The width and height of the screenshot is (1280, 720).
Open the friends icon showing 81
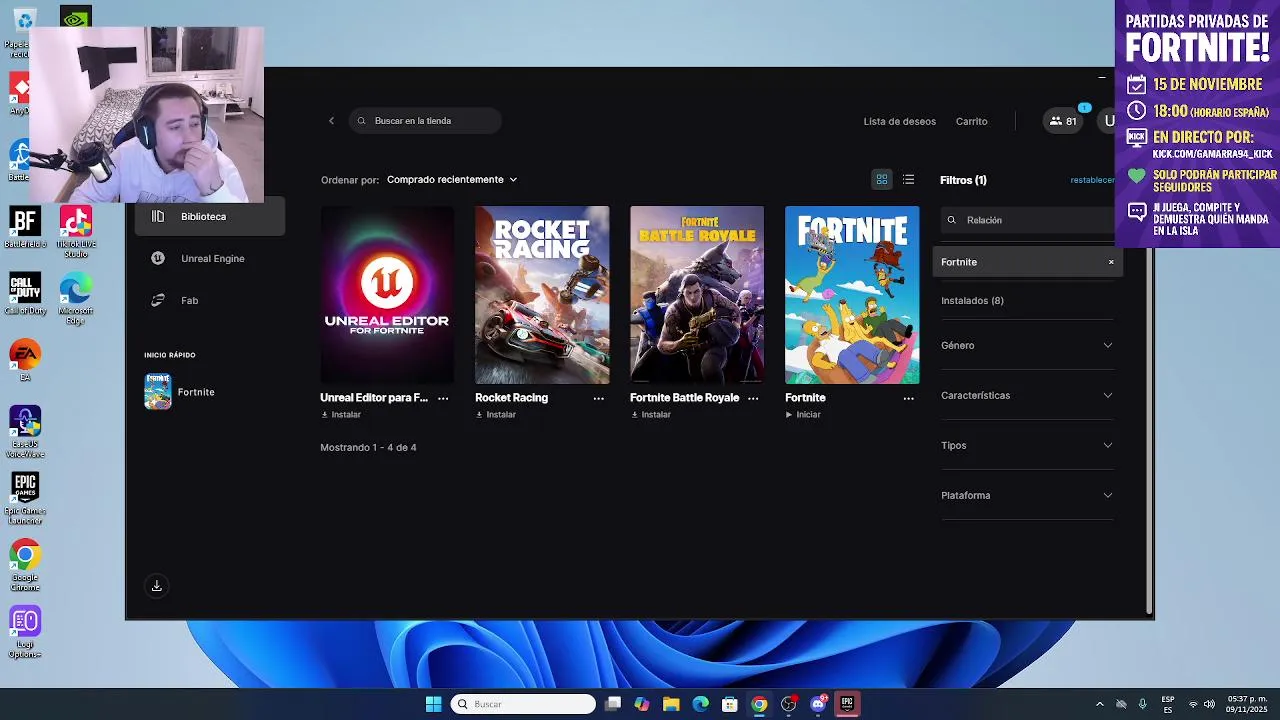[1062, 121]
